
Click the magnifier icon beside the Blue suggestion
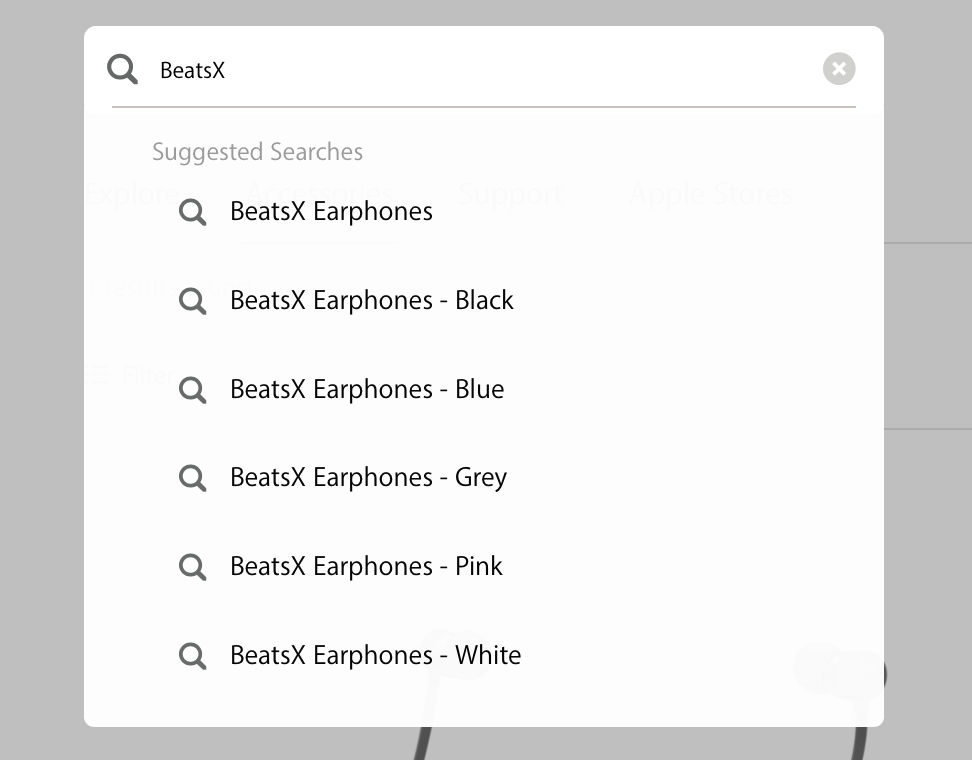(192, 390)
